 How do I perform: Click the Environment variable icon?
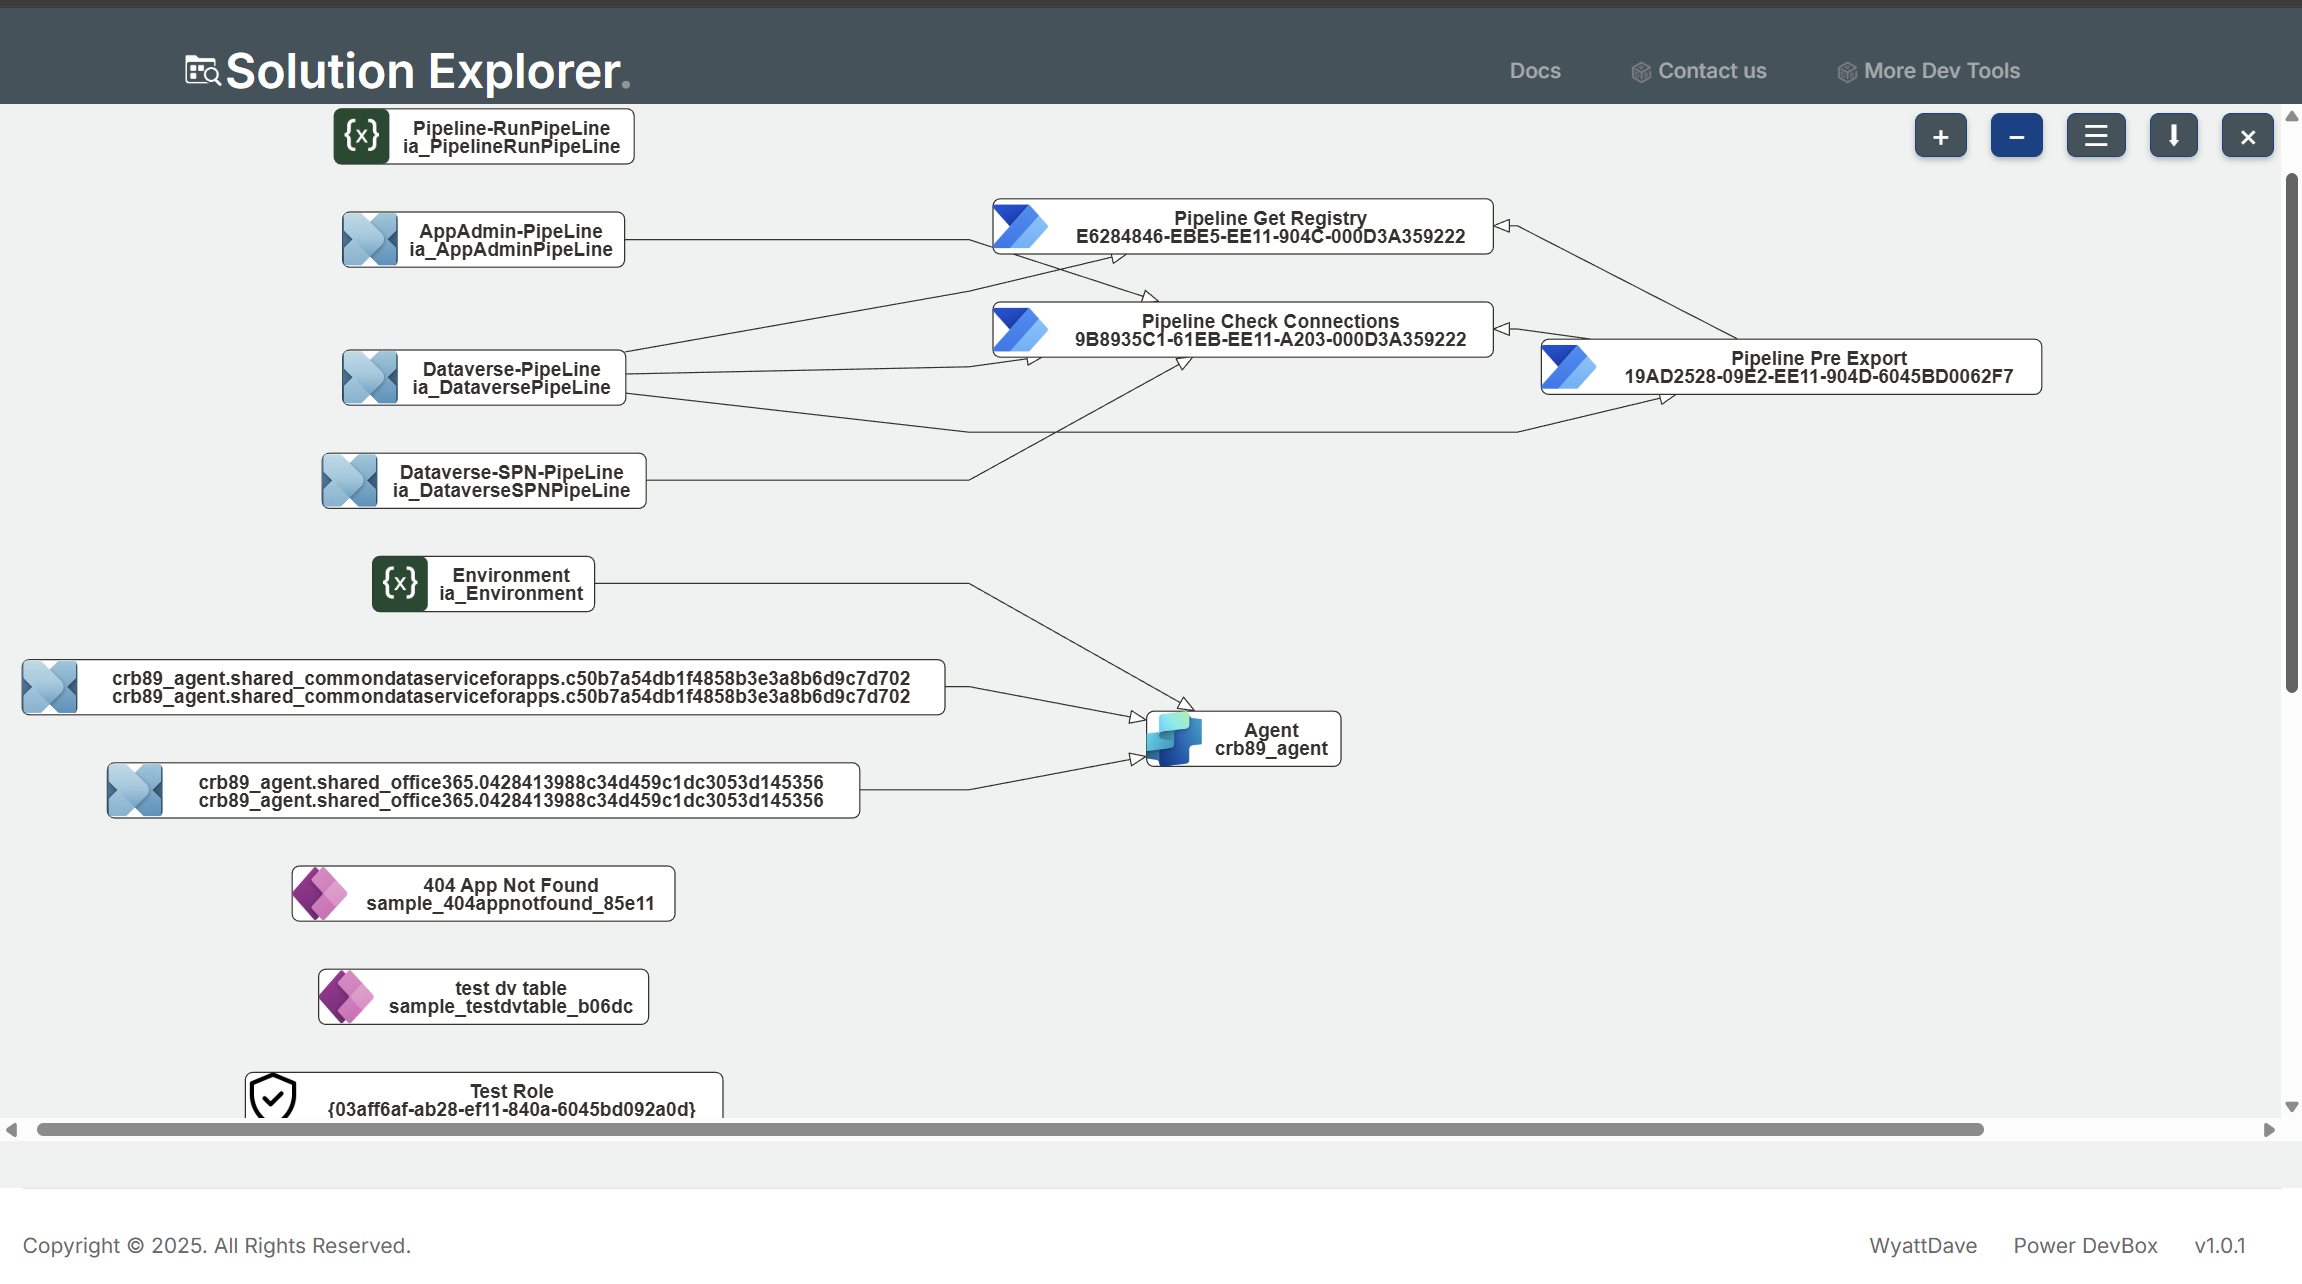pos(400,584)
